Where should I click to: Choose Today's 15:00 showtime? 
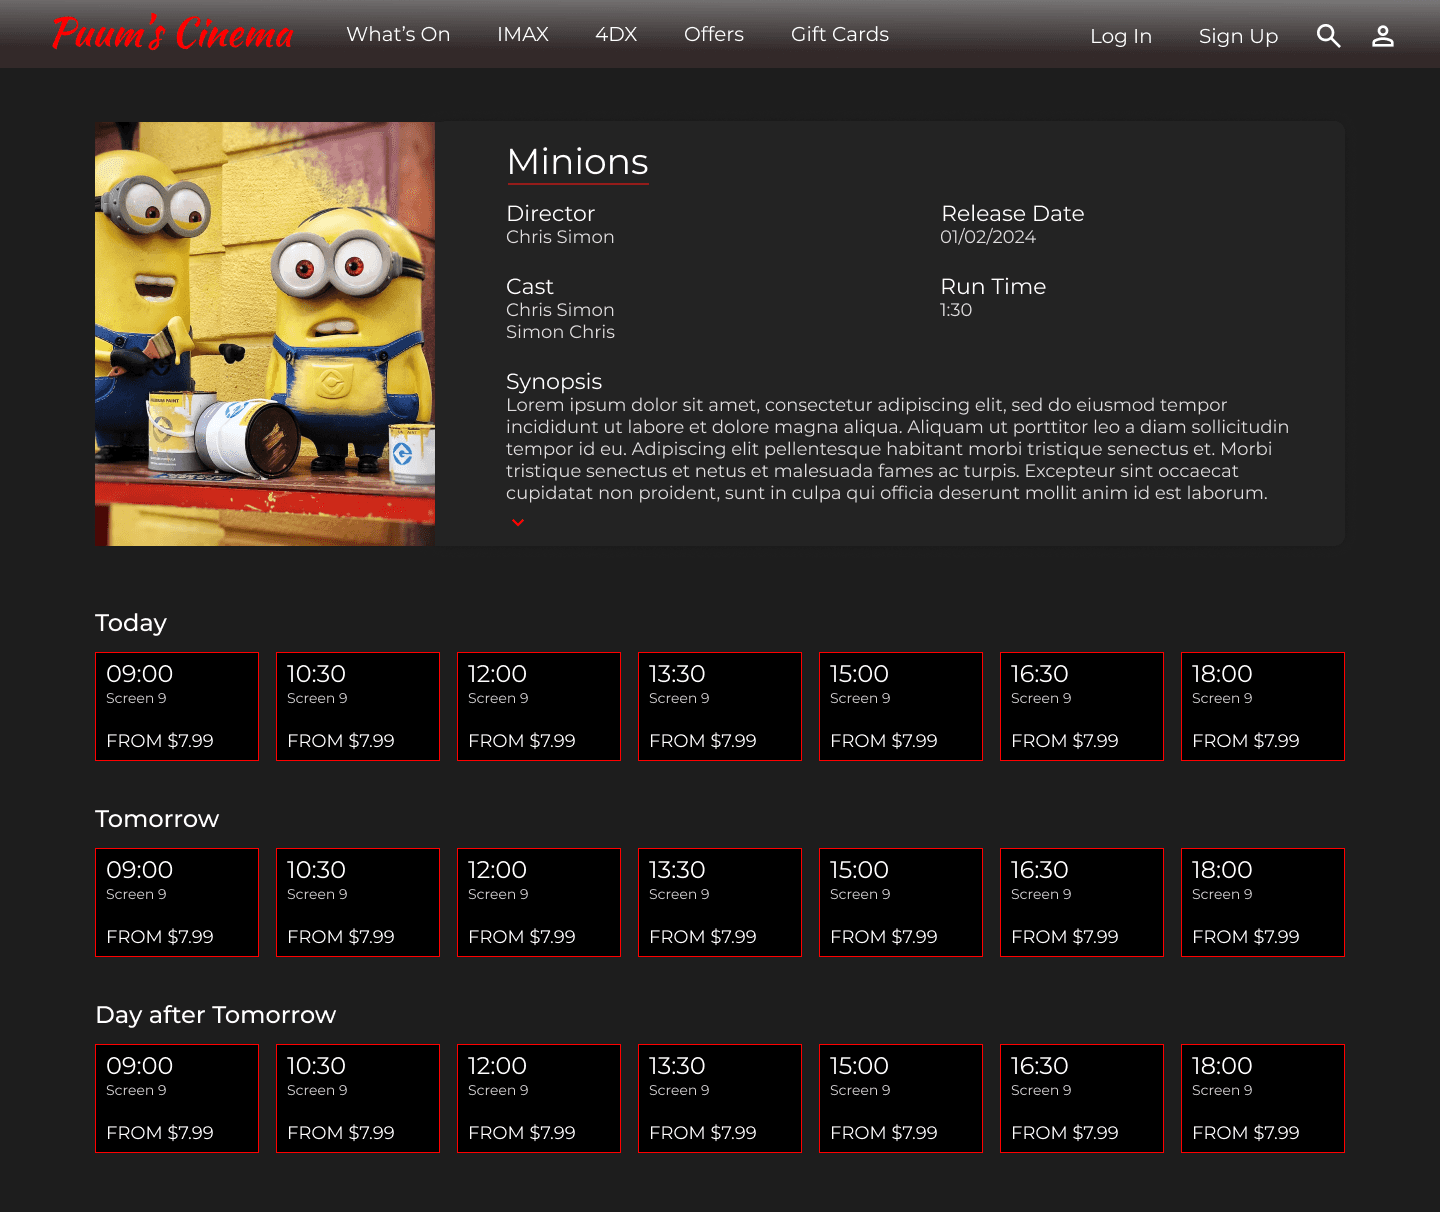901,707
